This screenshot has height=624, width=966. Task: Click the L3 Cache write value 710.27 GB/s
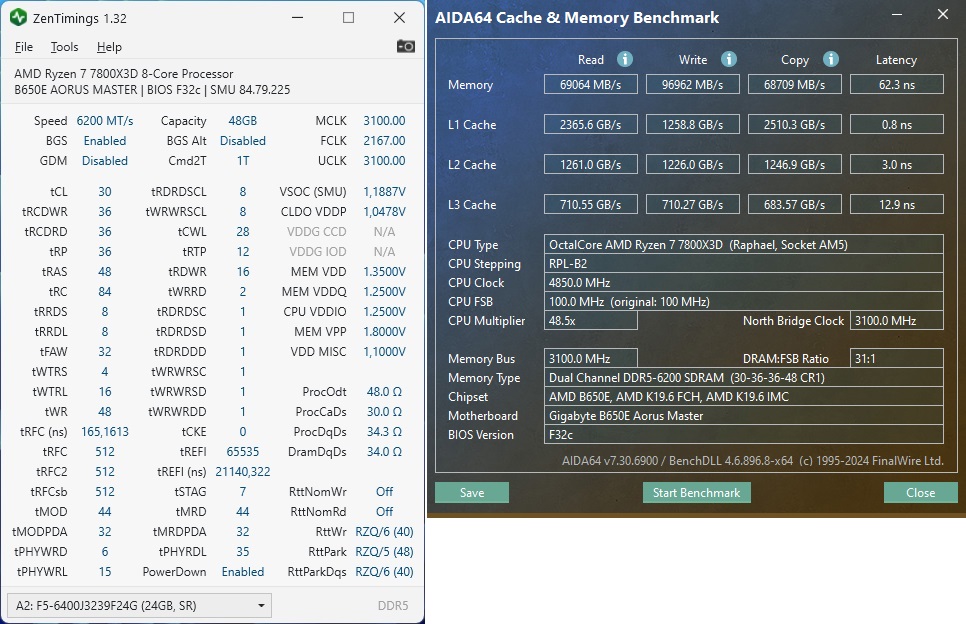click(x=692, y=205)
